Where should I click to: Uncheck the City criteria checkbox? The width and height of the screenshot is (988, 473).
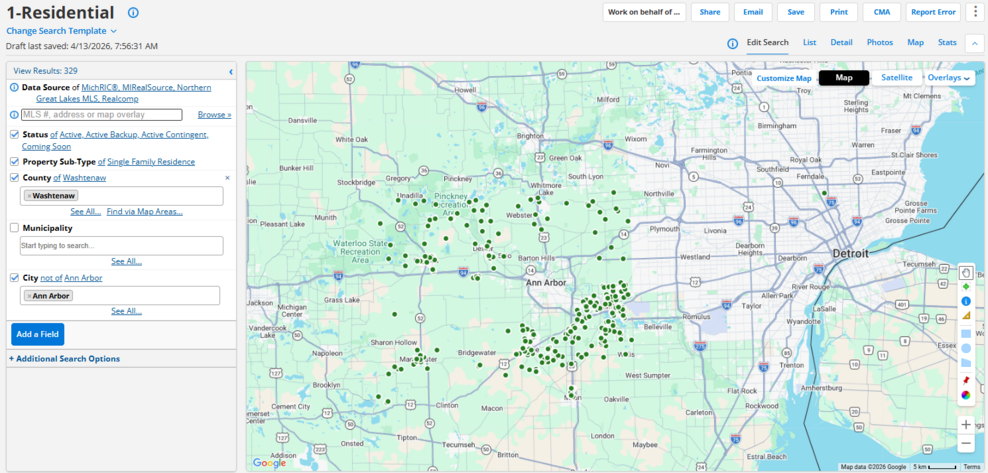(x=15, y=278)
